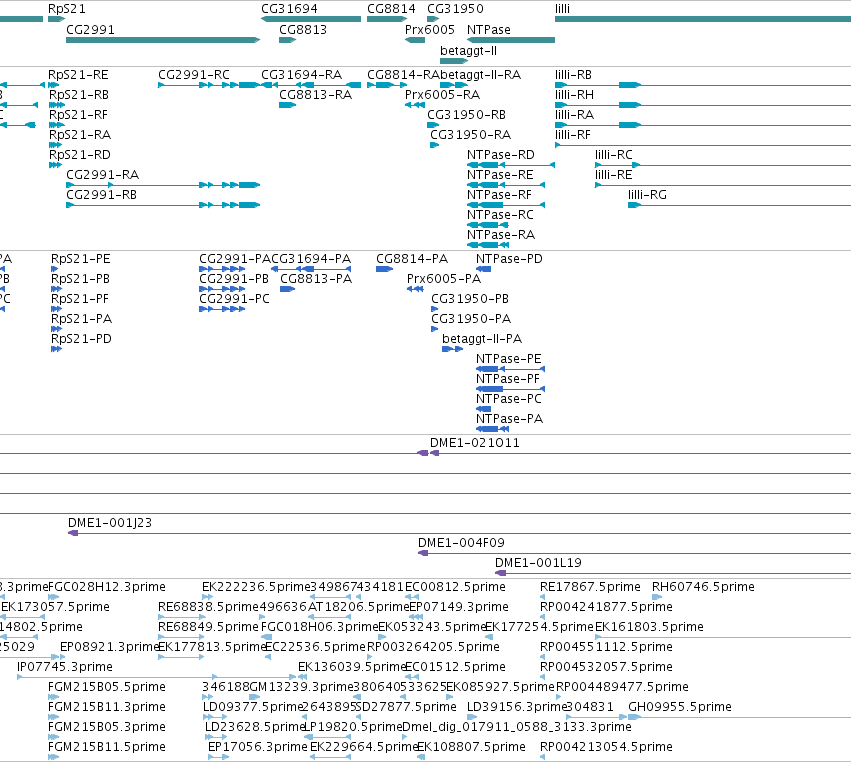Select transcript CG8813-RA

point(288,105)
